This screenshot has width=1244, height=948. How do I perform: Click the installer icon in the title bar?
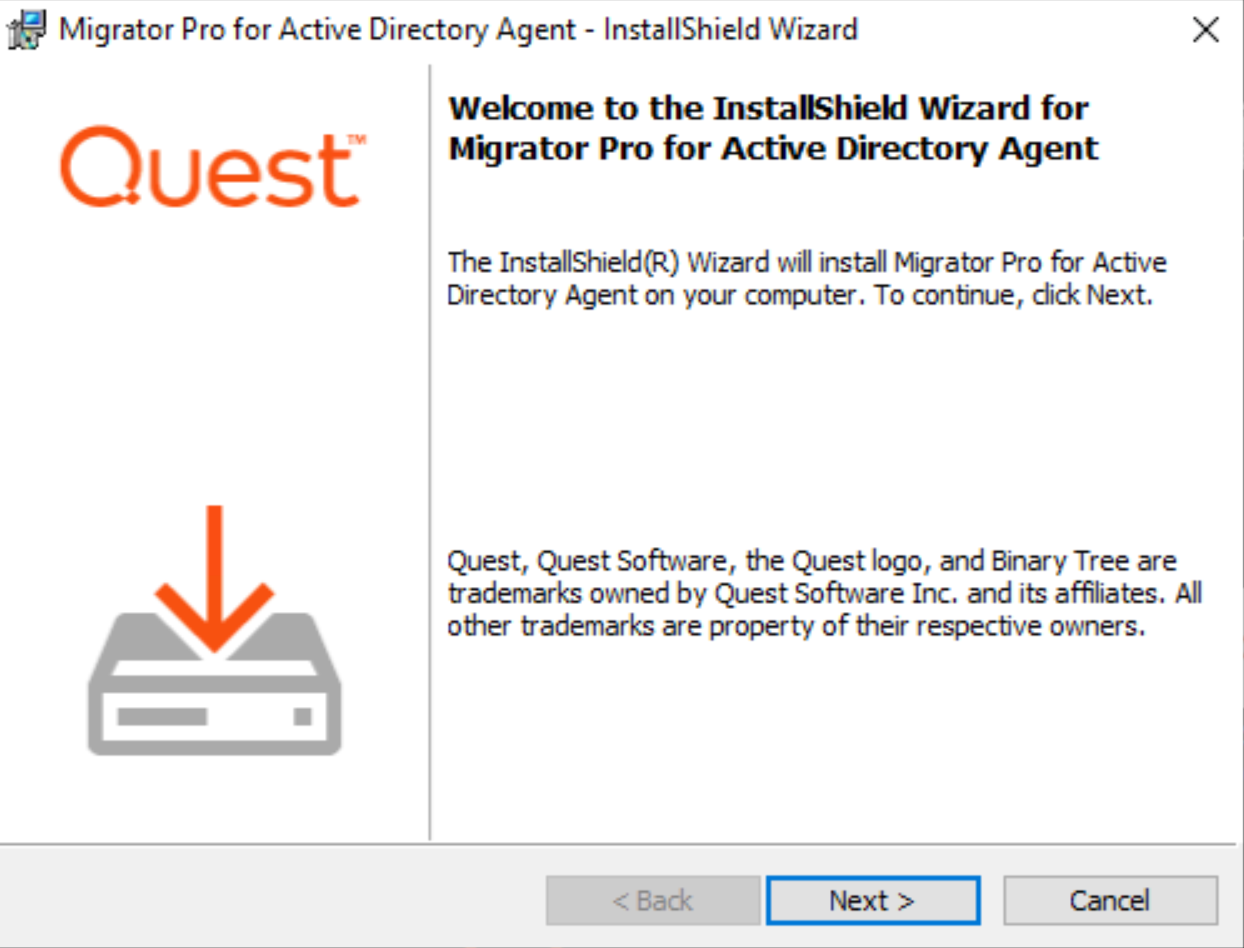[26, 29]
